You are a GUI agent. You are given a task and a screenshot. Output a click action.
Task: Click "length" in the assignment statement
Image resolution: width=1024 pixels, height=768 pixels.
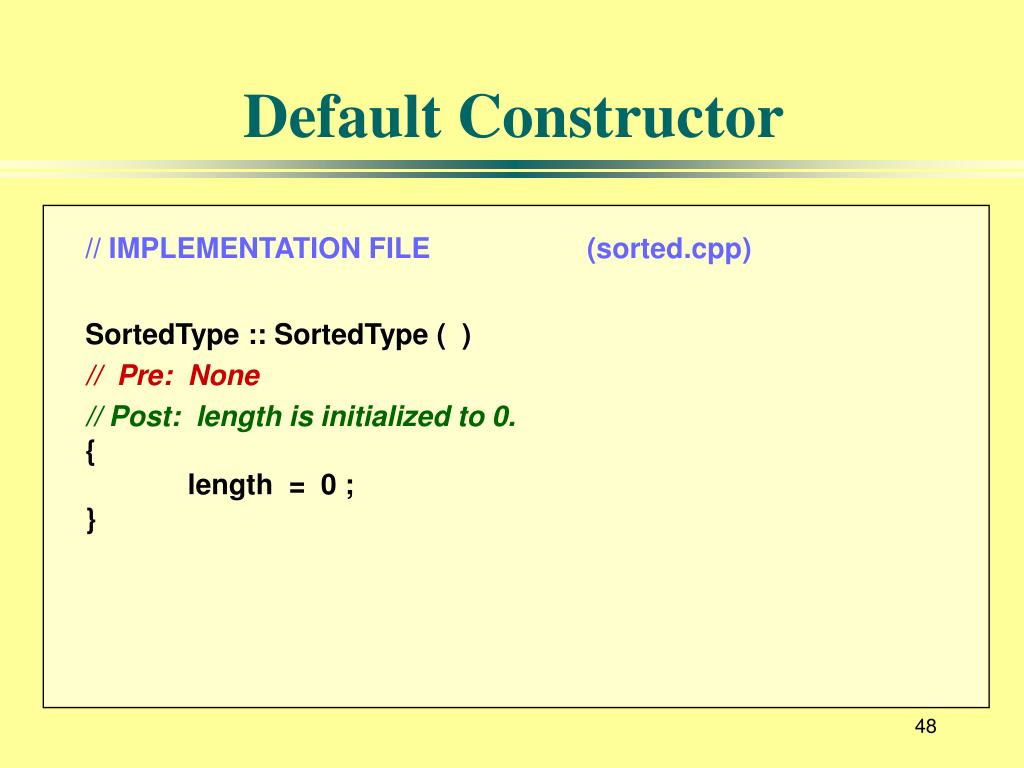tap(230, 486)
